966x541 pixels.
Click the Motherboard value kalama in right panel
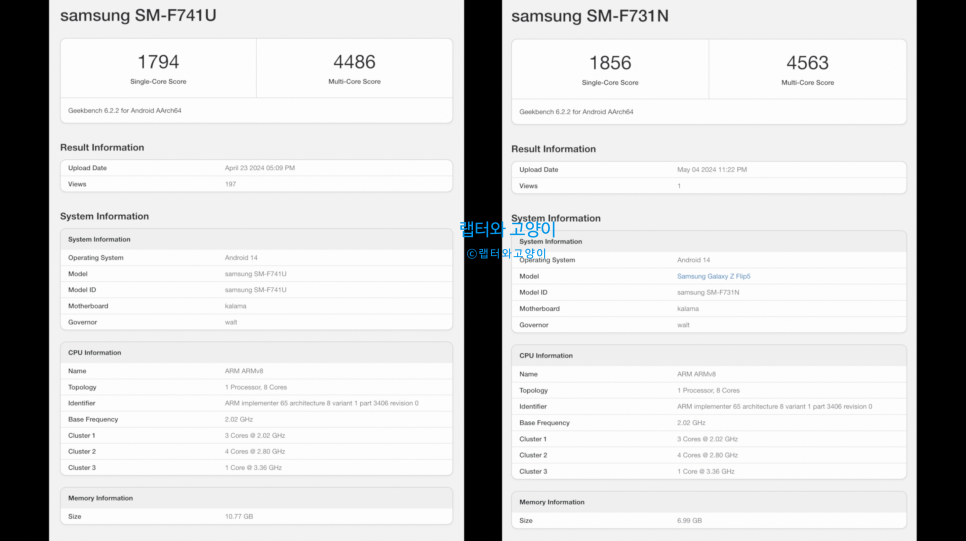pos(688,309)
